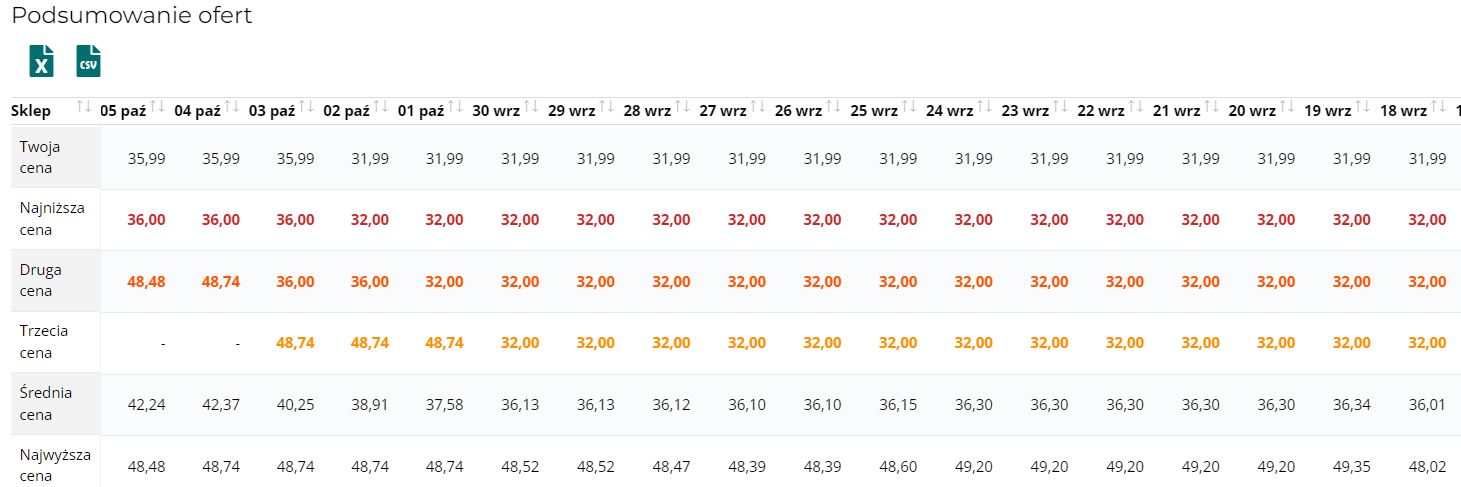1461x487 pixels.
Task: Click the 01 paź column header
Action: click(x=421, y=111)
